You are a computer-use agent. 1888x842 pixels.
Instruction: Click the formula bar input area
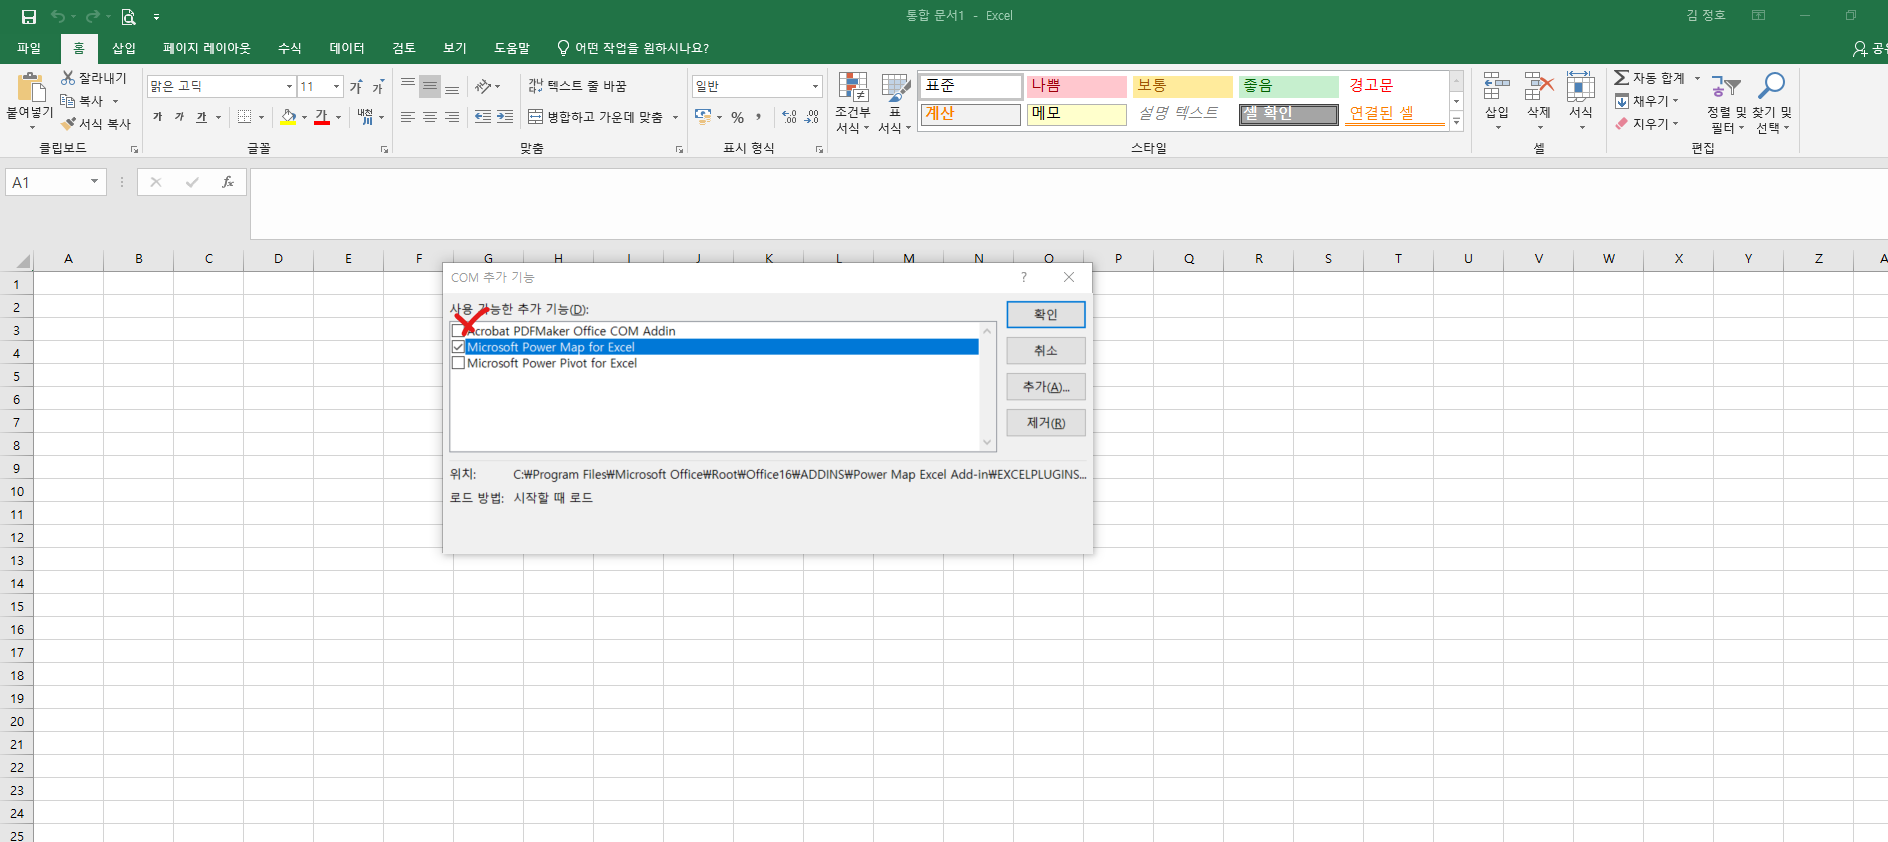[x=1068, y=204]
